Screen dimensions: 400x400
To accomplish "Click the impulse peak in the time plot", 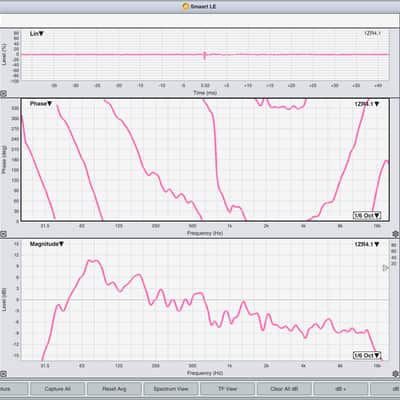I will (205, 55).
